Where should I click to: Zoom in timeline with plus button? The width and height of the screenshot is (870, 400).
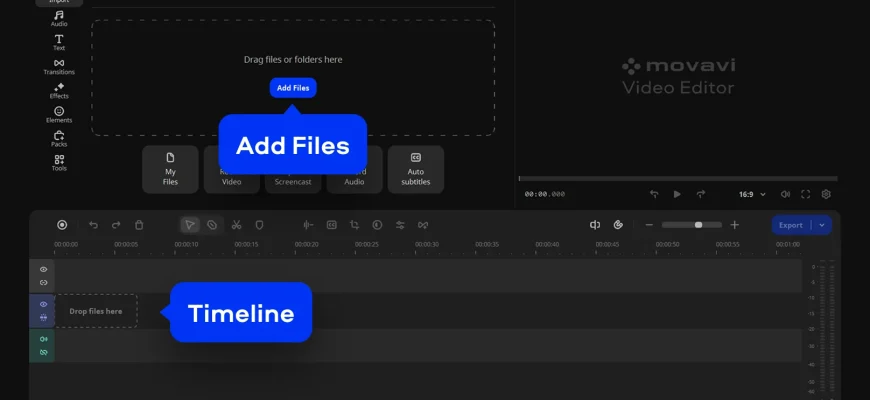(x=735, y=225)
